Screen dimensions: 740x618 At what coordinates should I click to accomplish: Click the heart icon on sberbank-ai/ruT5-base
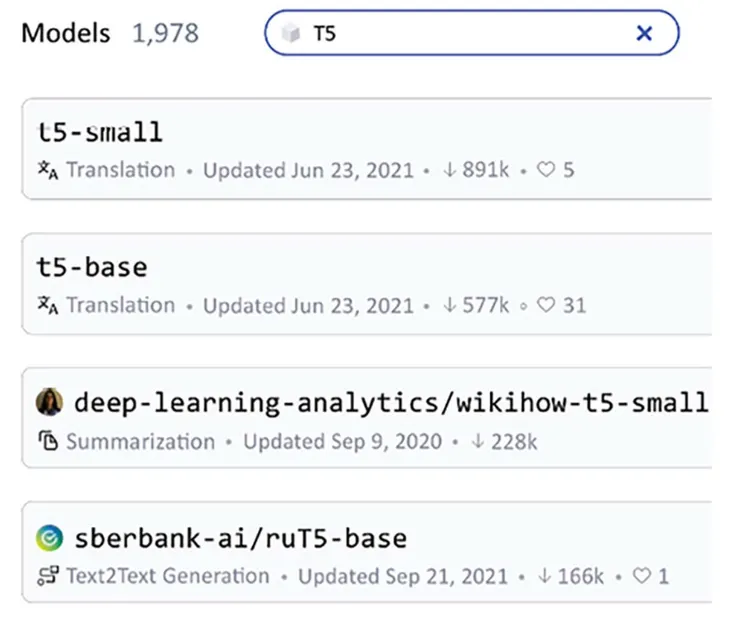pyautogui.click(x=642, y=576)
